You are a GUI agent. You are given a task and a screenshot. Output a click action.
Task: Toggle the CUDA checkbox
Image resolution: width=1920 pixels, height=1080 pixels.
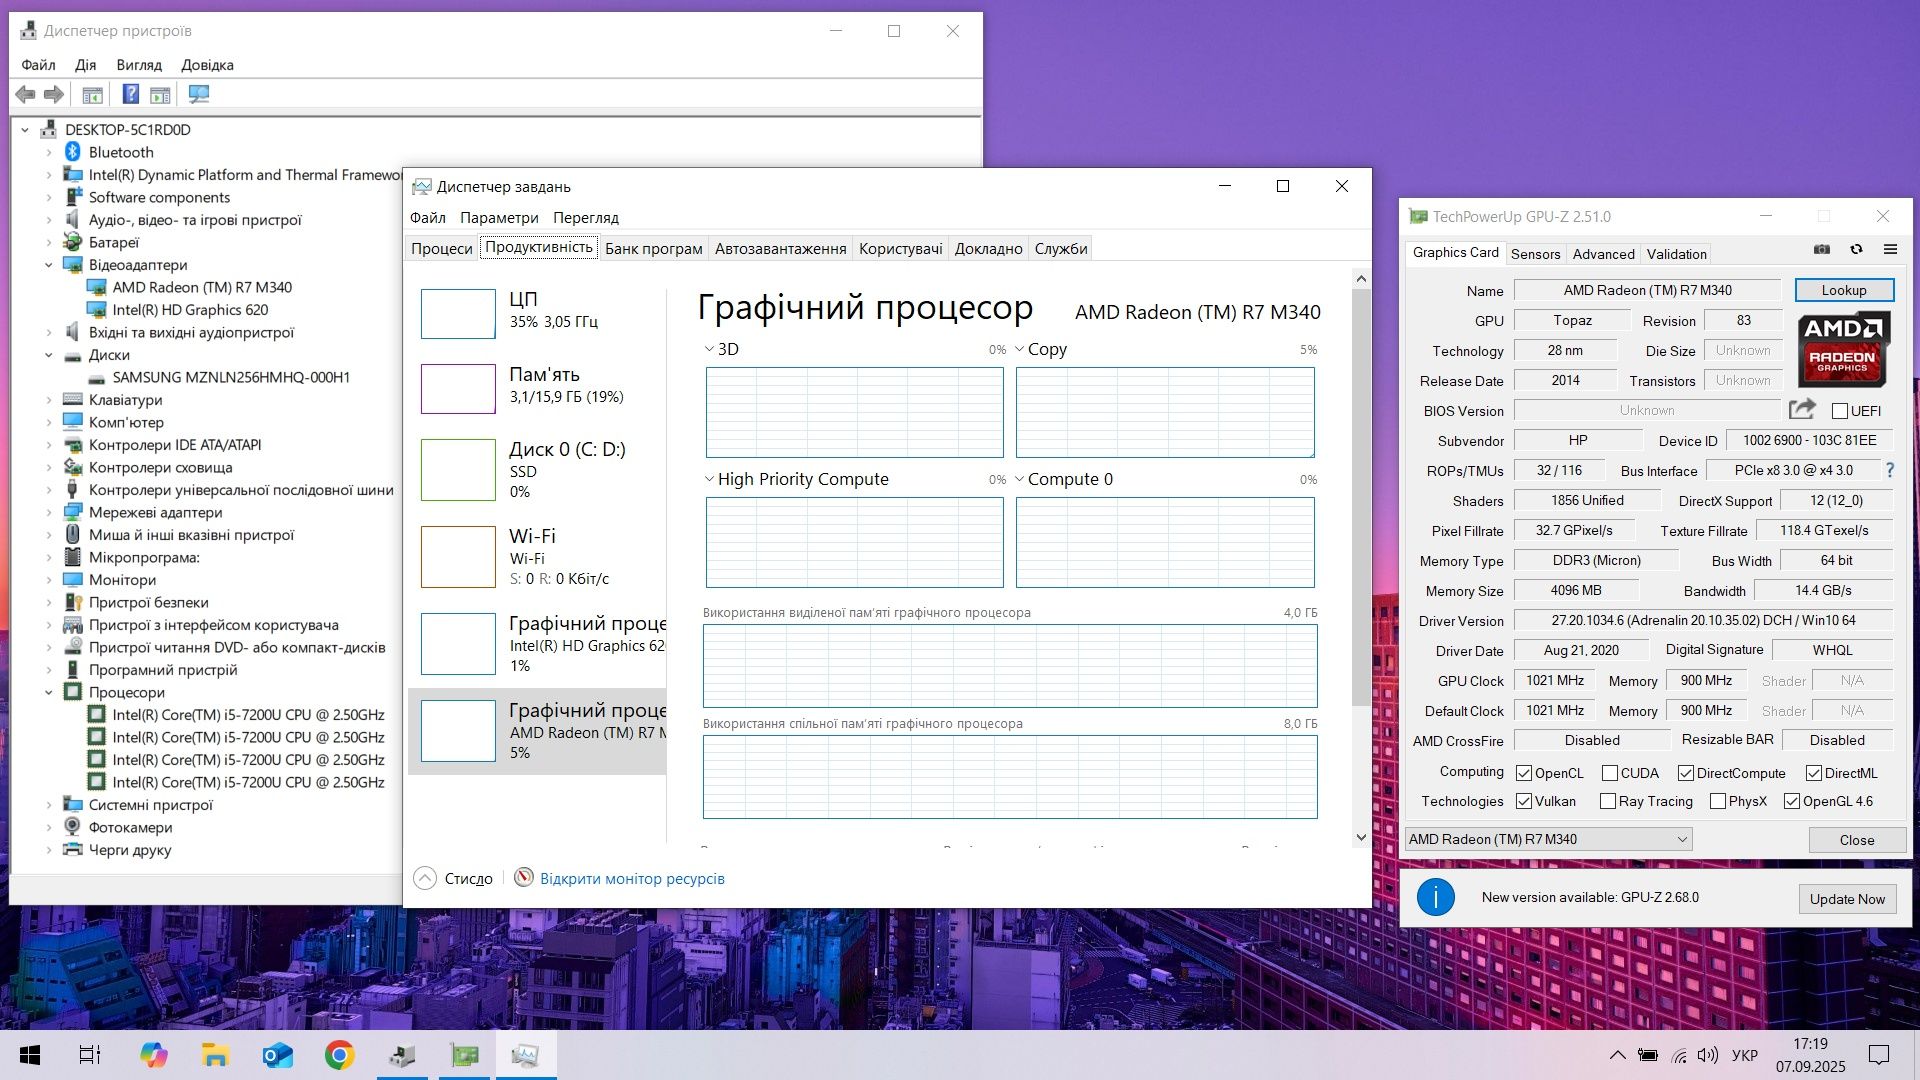coord(1610,773)
